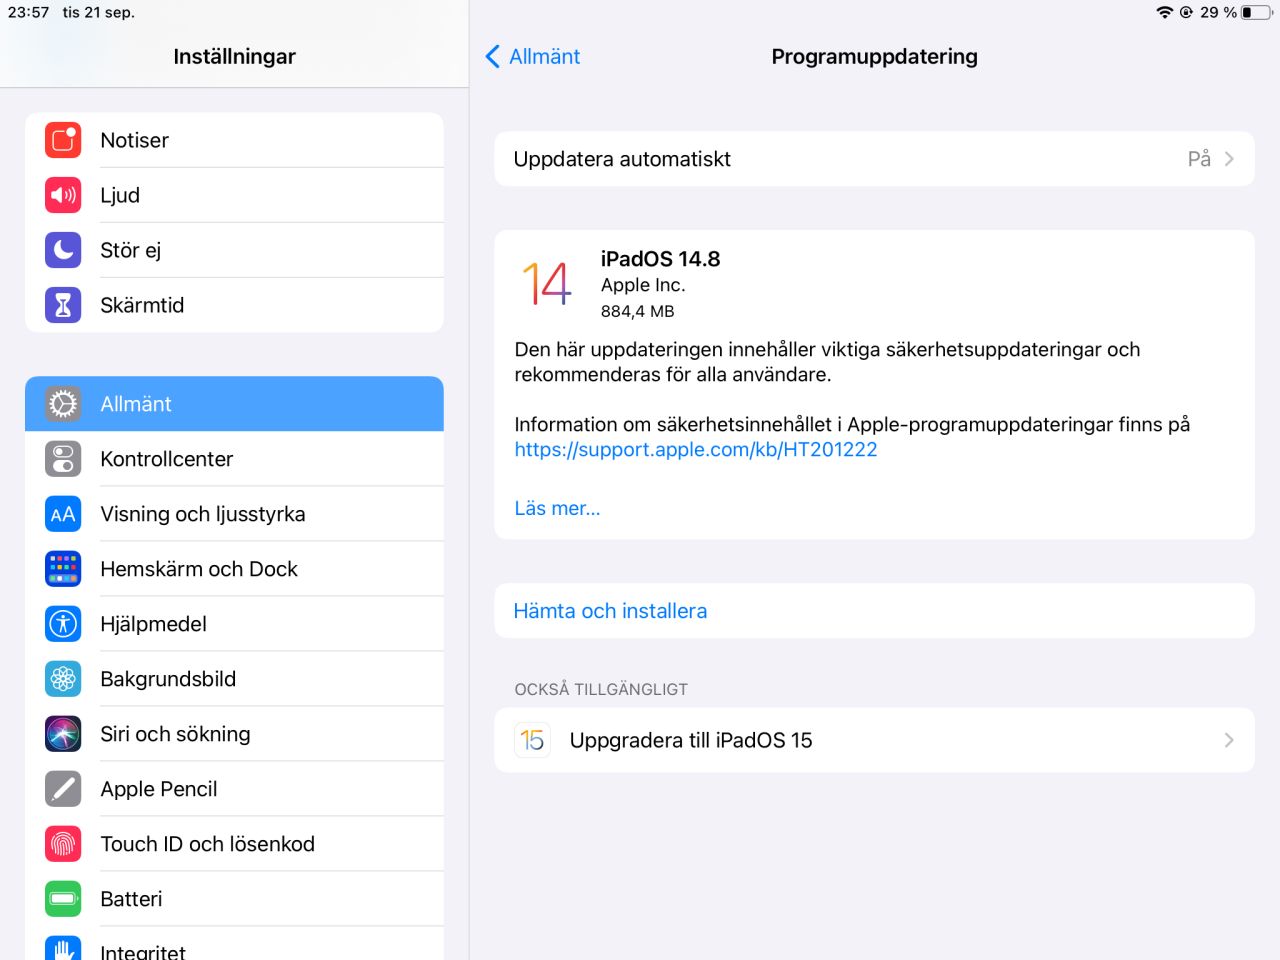Tap the Bakgrundsbild flower icon
Image resolution: width=1280 pixels, height=960 pixels.
63,679
